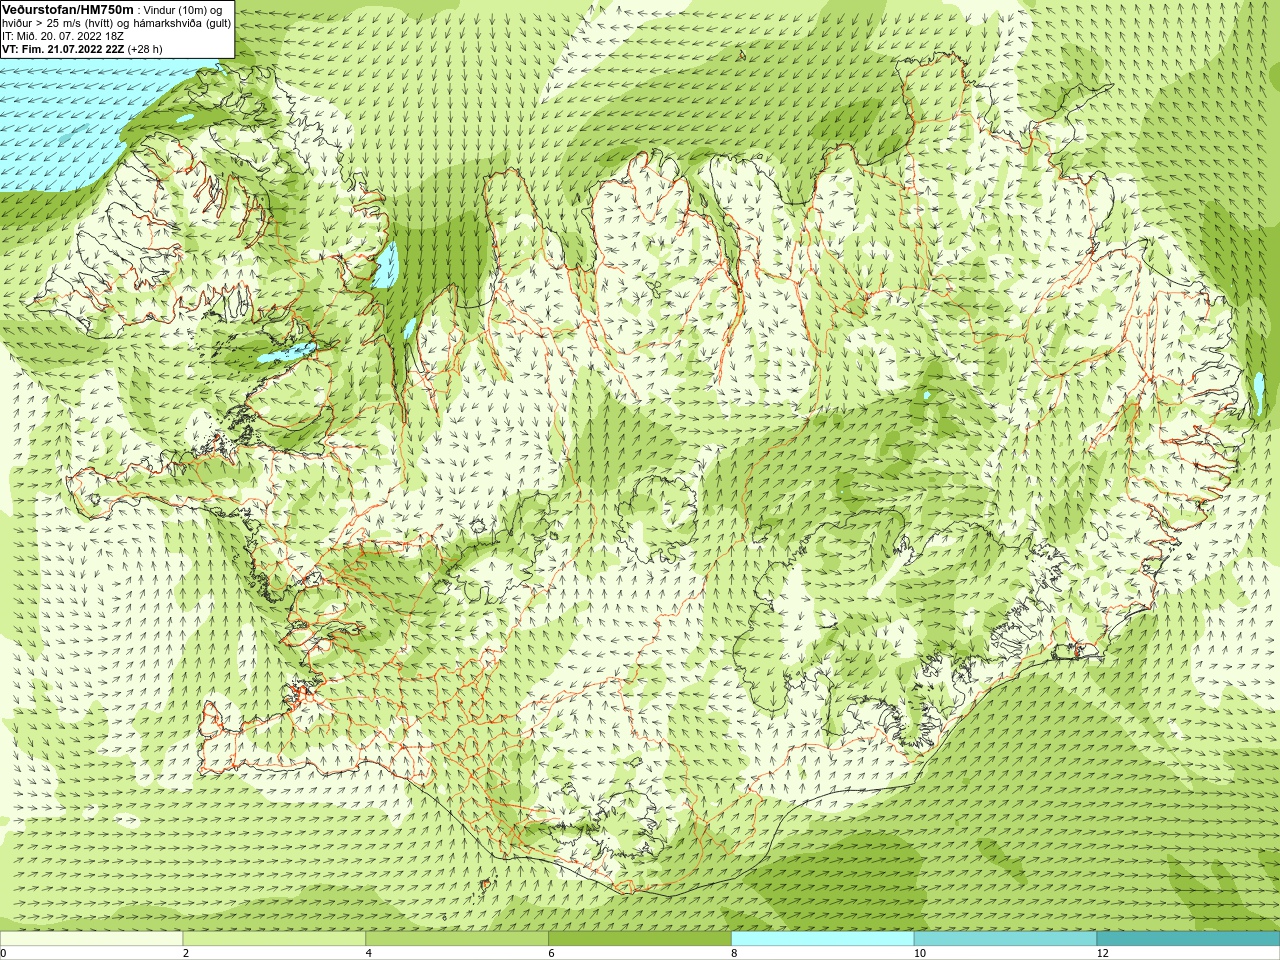This screenshot has width=1280, height=960.
Task: Select the 0–2 m/s pale color bar segment
Action: coord(91,939)
